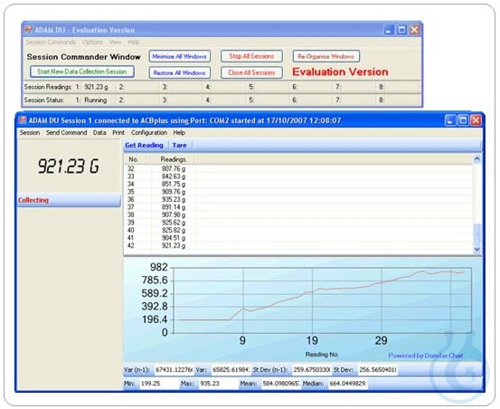Click the readings list scrollbar thumb
The width and height of the screenshot is (500, 409).
(x=477, y=234)
